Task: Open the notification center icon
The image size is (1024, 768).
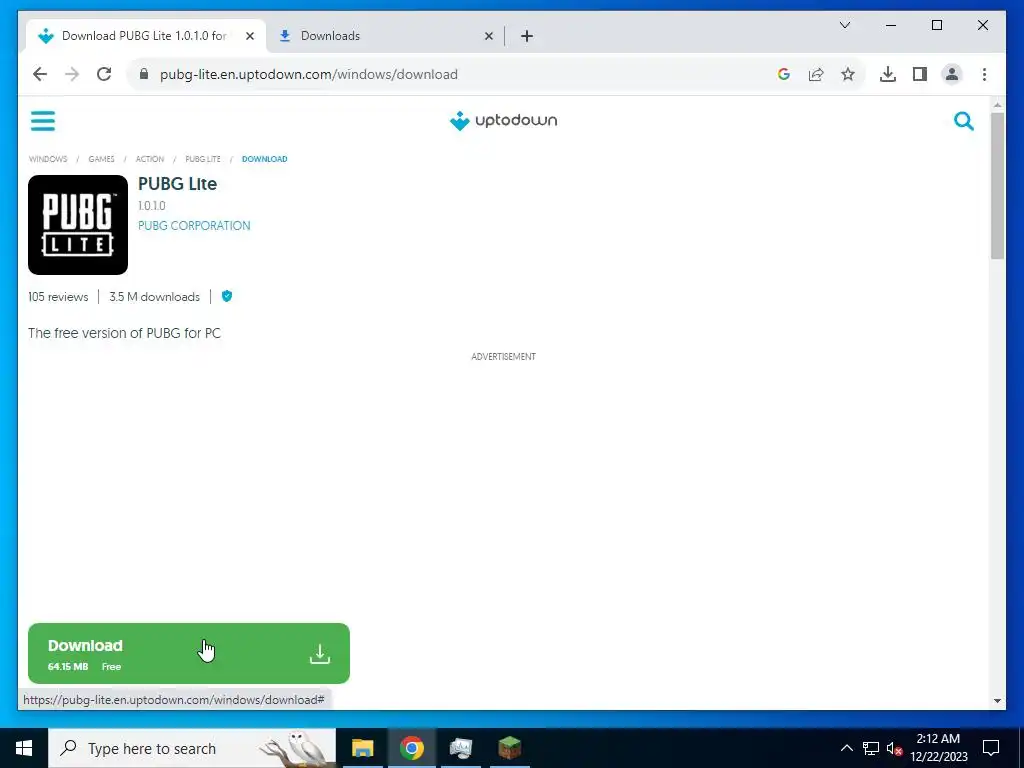Action: [991, 748]
